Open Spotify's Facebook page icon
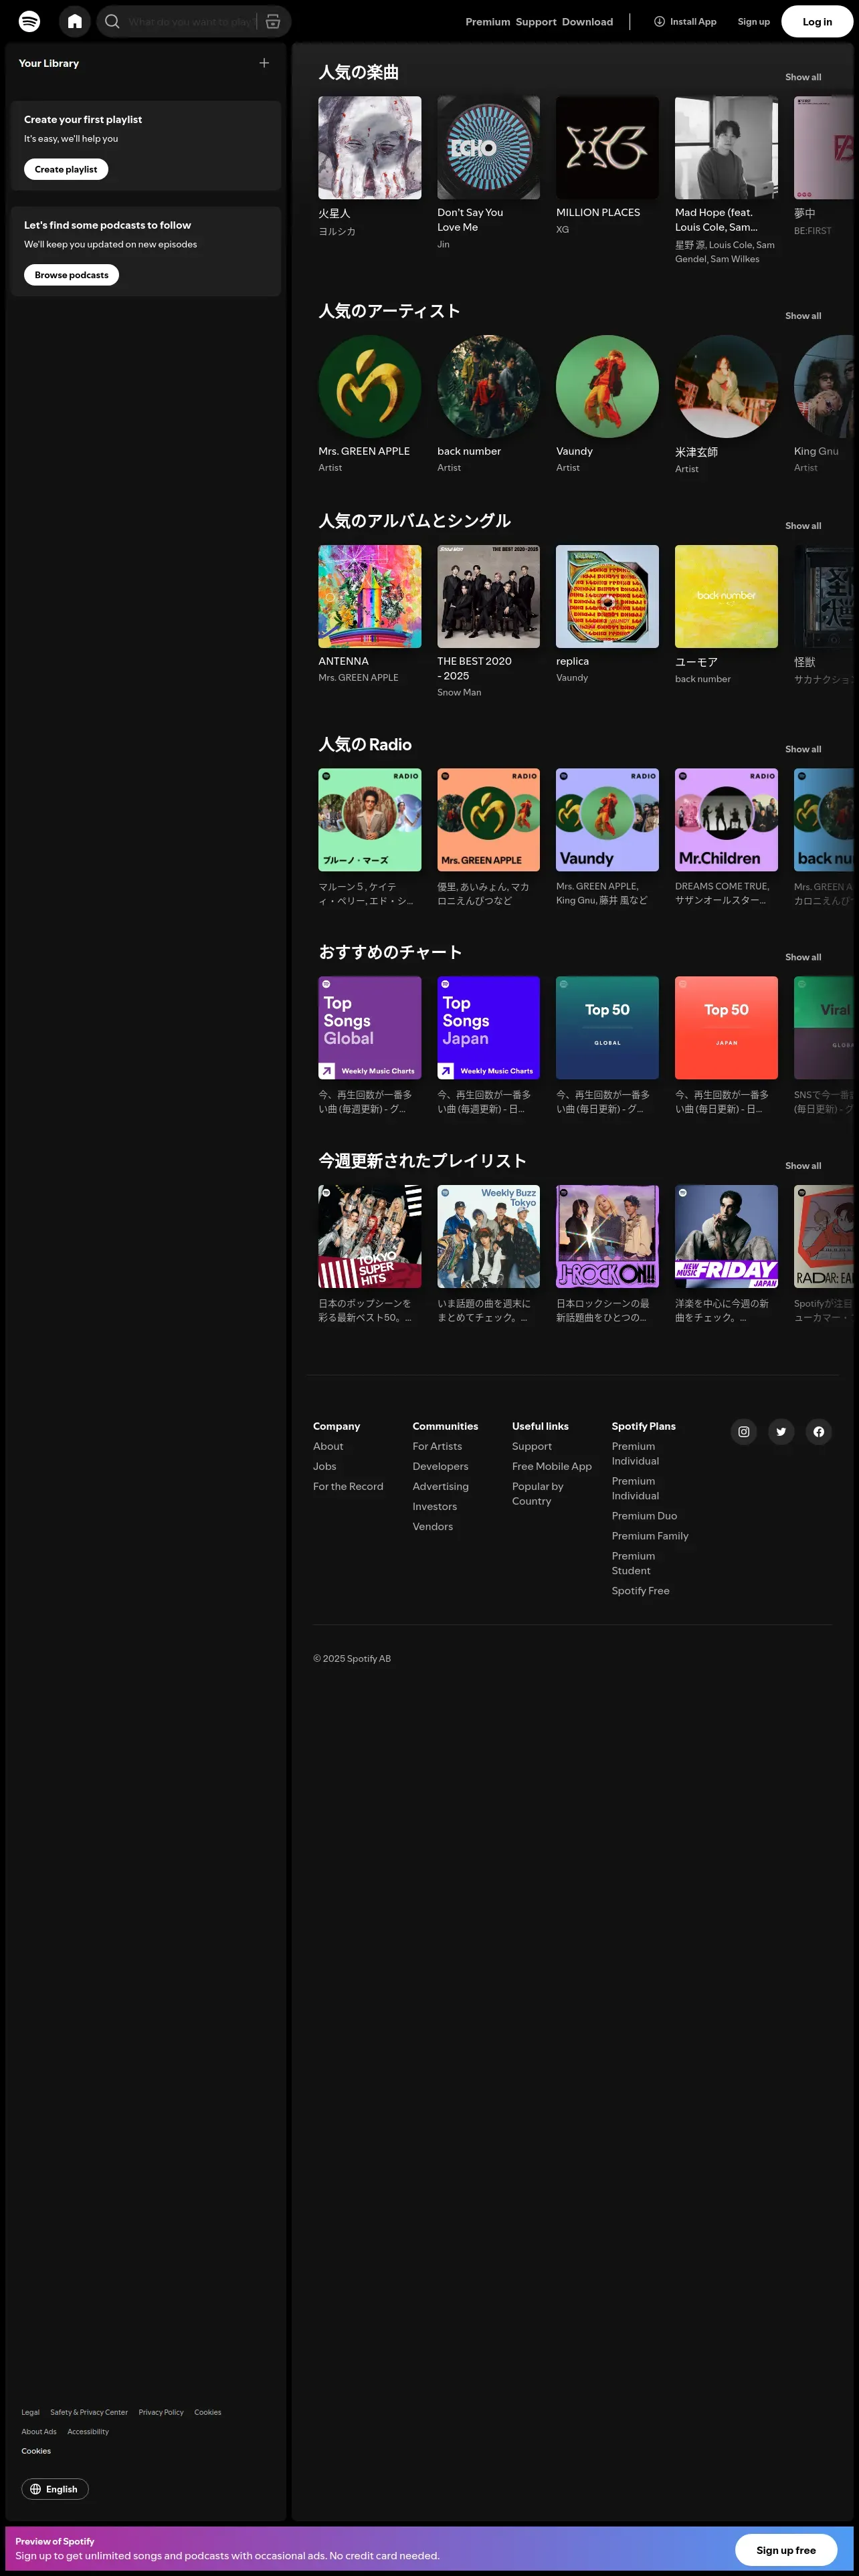Viewport: 859px width, 2576px height. [819, 1432]
